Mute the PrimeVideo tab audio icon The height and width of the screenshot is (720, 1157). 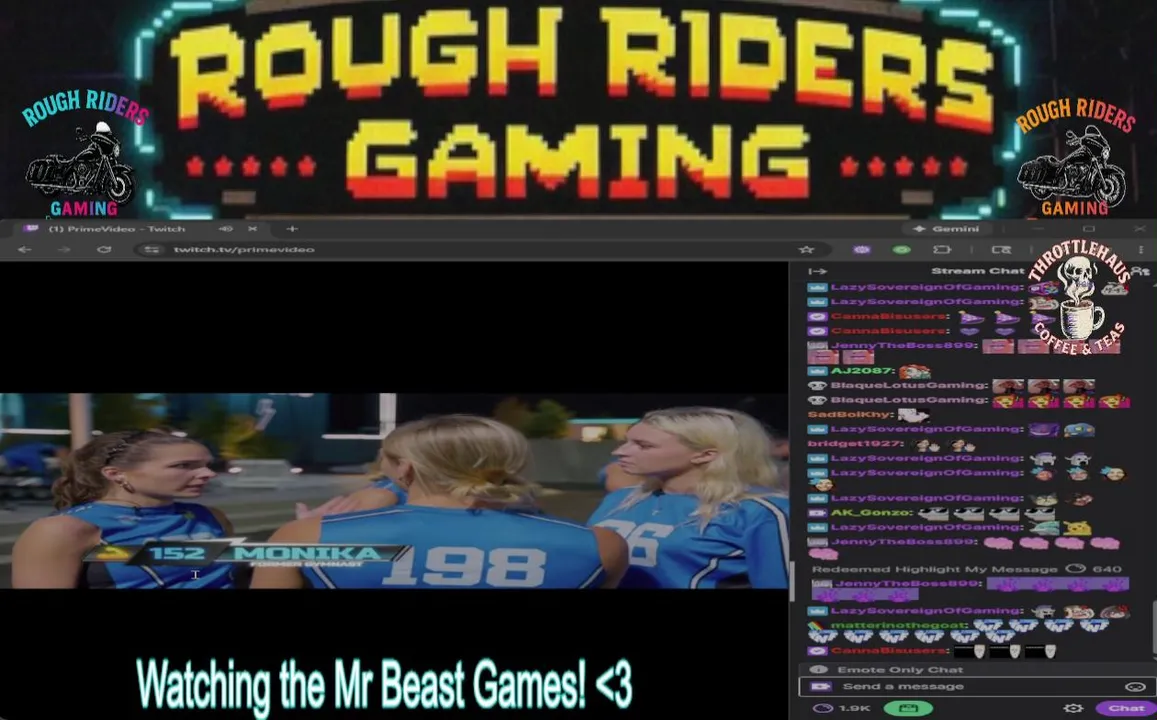tap(227, 229)
